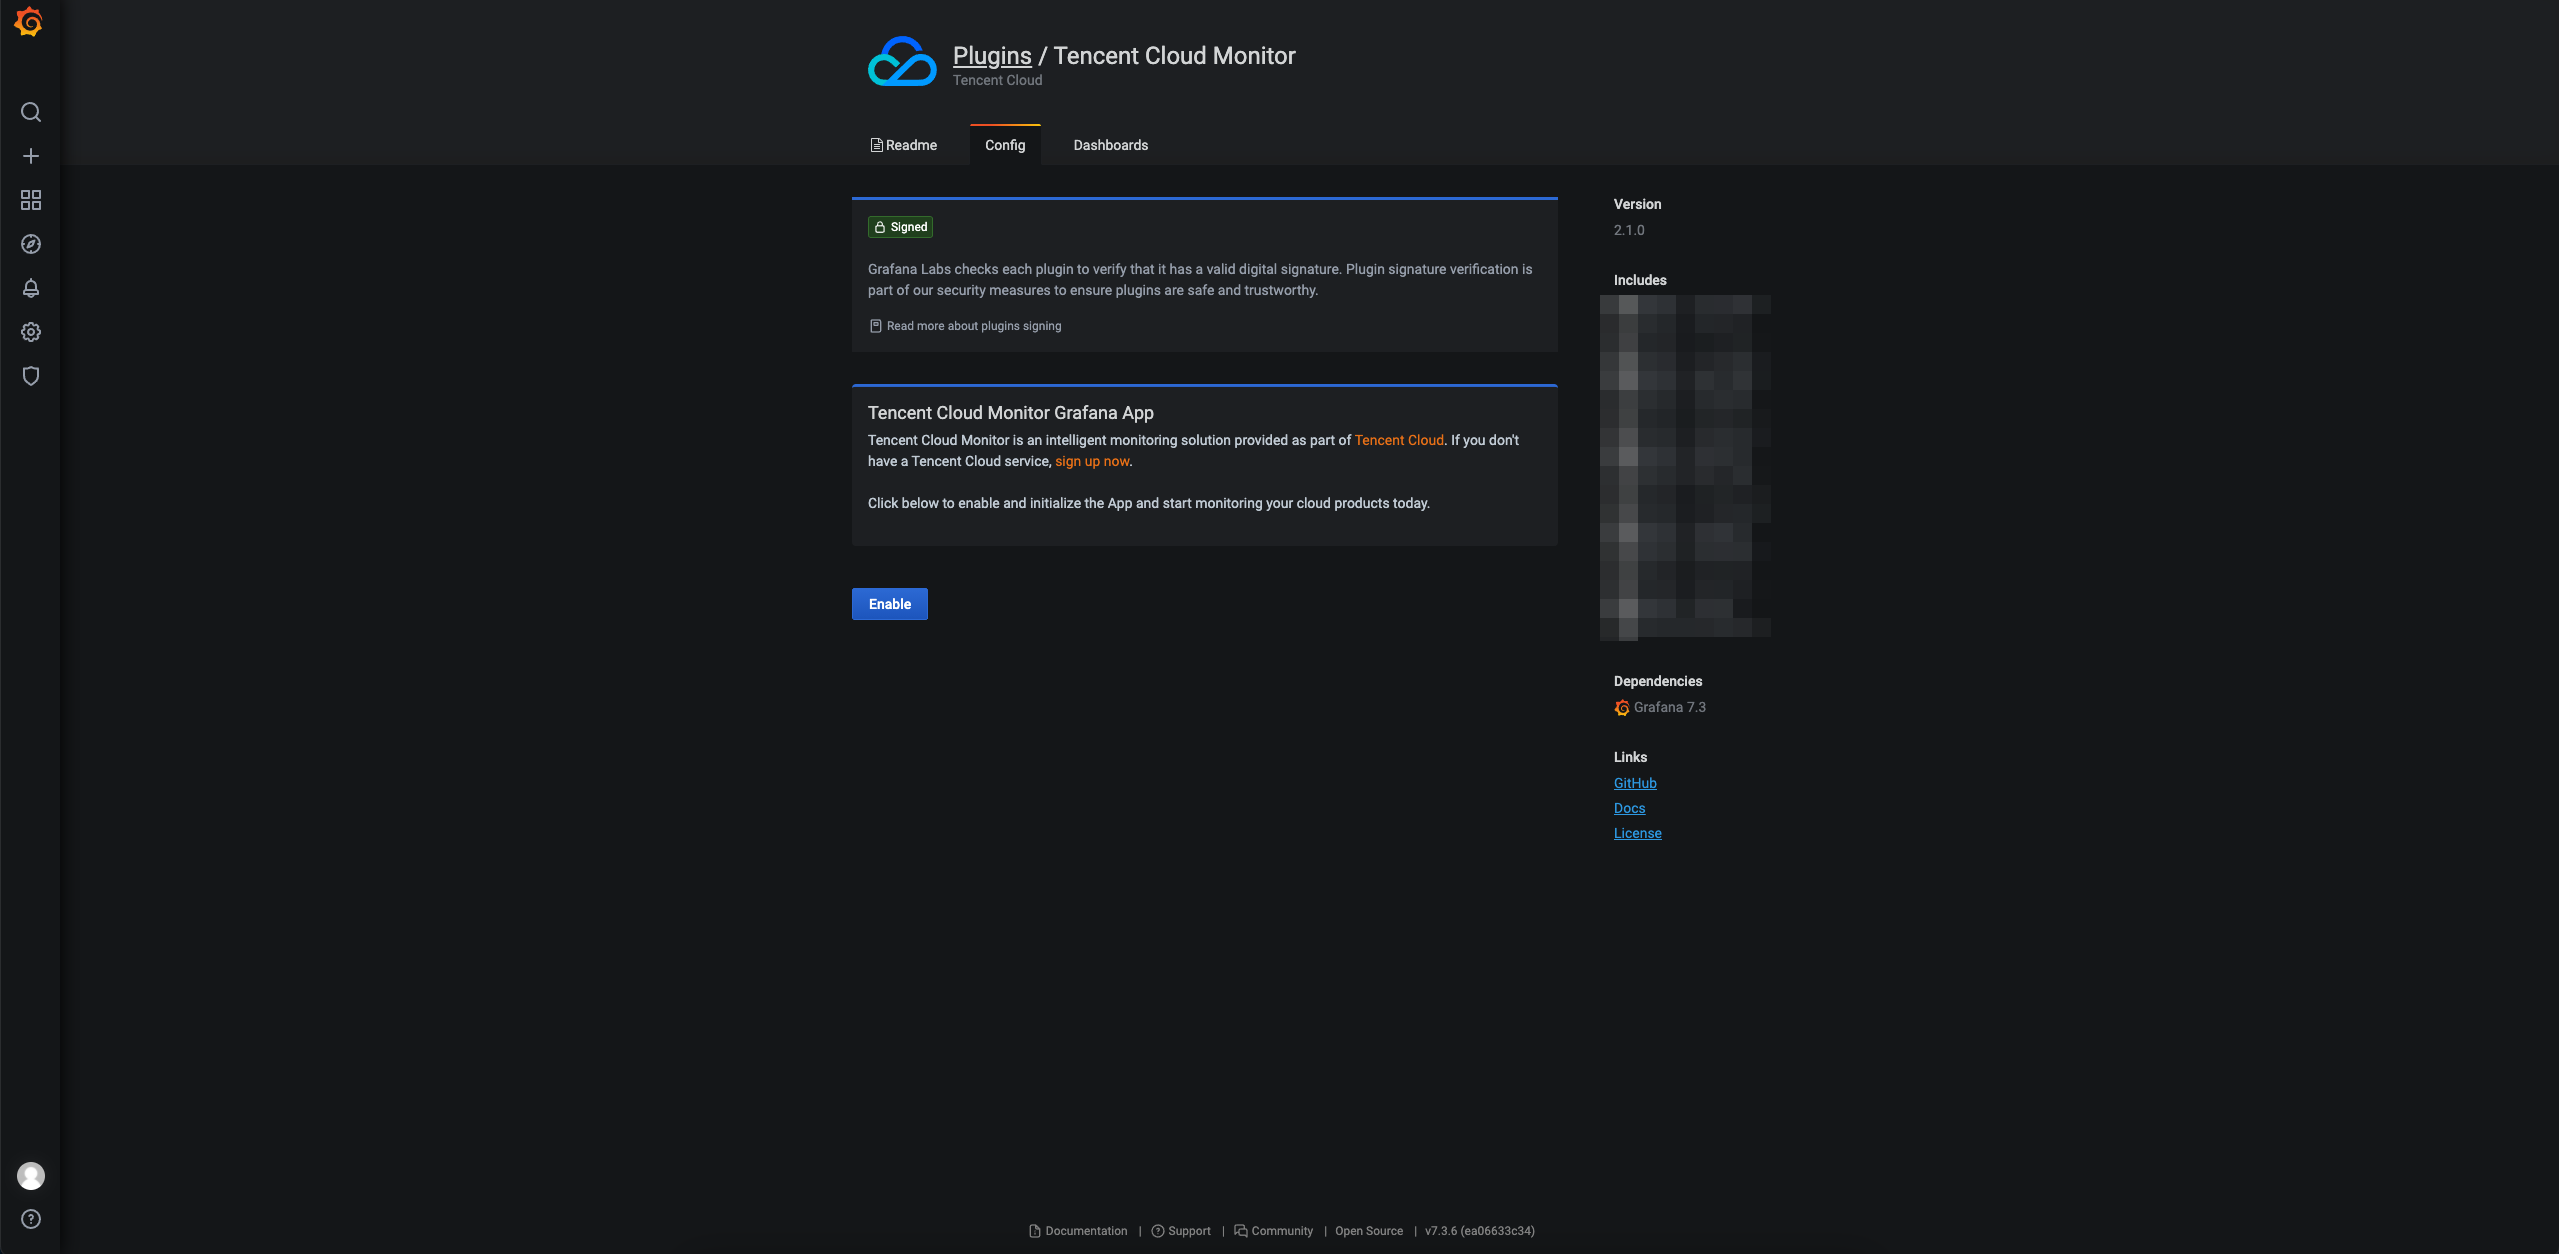Open the GitHub link under Links
This screenshot has height=1254, width=2559.
(1635, 783)
